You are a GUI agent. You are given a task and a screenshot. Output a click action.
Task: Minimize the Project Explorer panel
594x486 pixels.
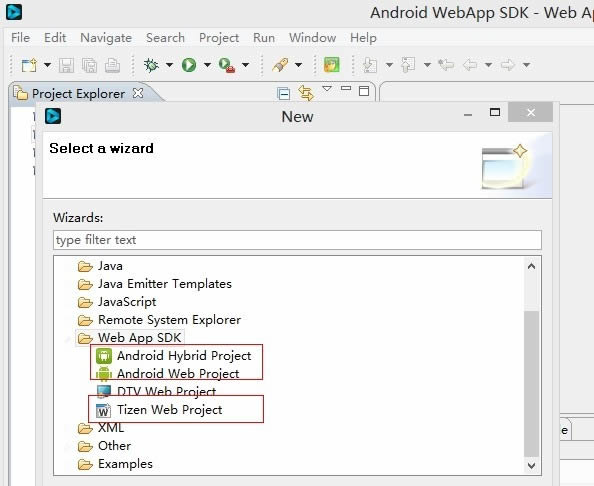click(x=346, y=89)
